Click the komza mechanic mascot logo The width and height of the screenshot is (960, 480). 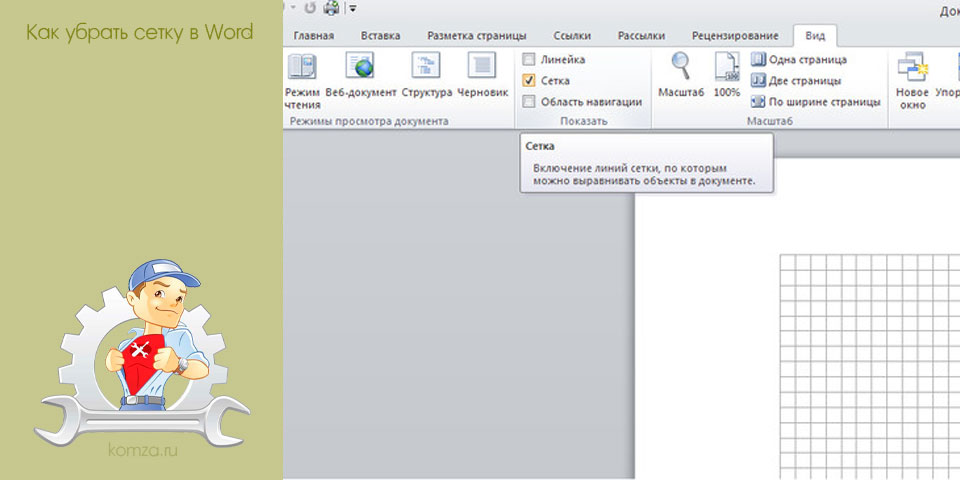[141, 351]
